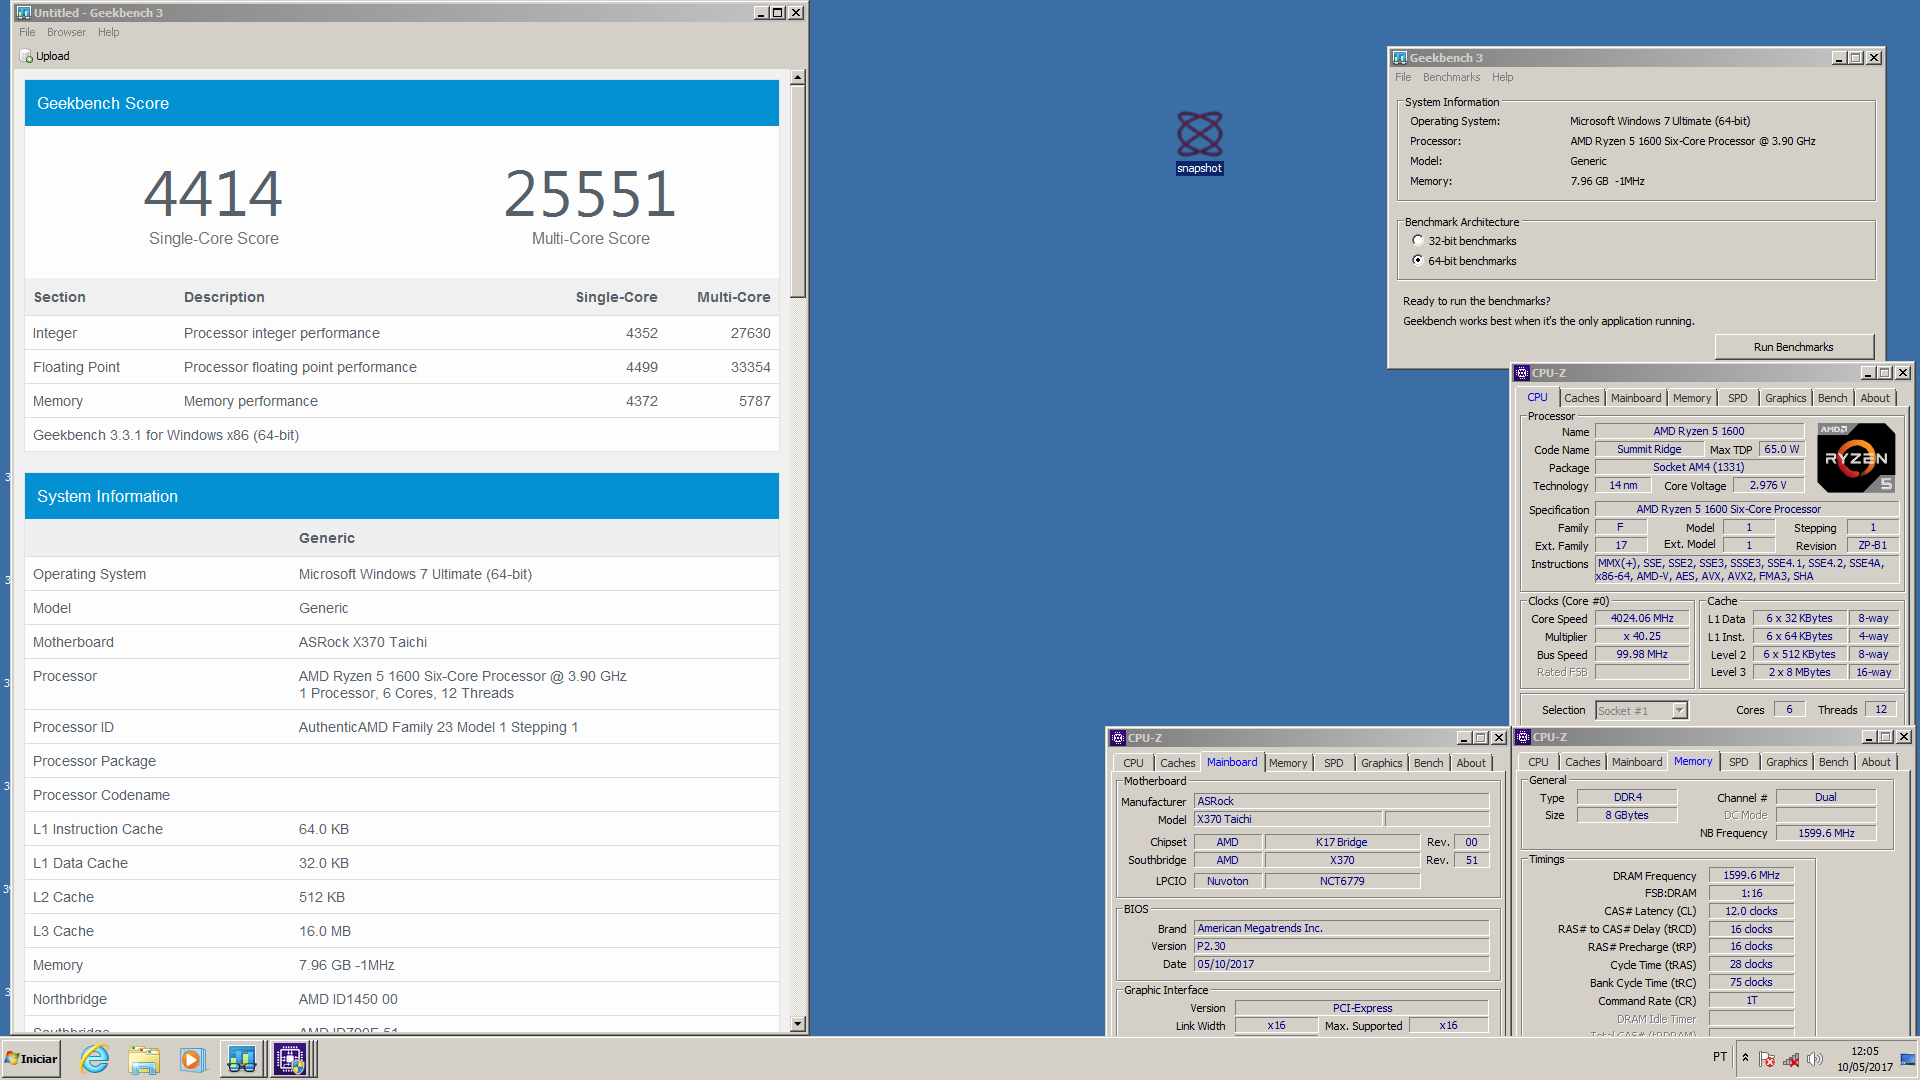The image size is (1920, 1080).
Task: Click the Multiplier value x 40.25
Action: pyautogui.click(x=1641, y=636)
